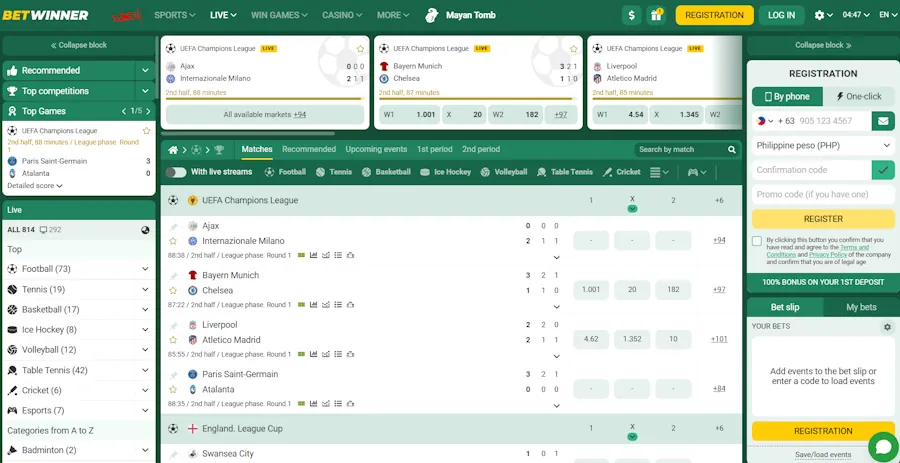
Task: Click horizontal scrollbar under match cards
Action: pos(247,134)
